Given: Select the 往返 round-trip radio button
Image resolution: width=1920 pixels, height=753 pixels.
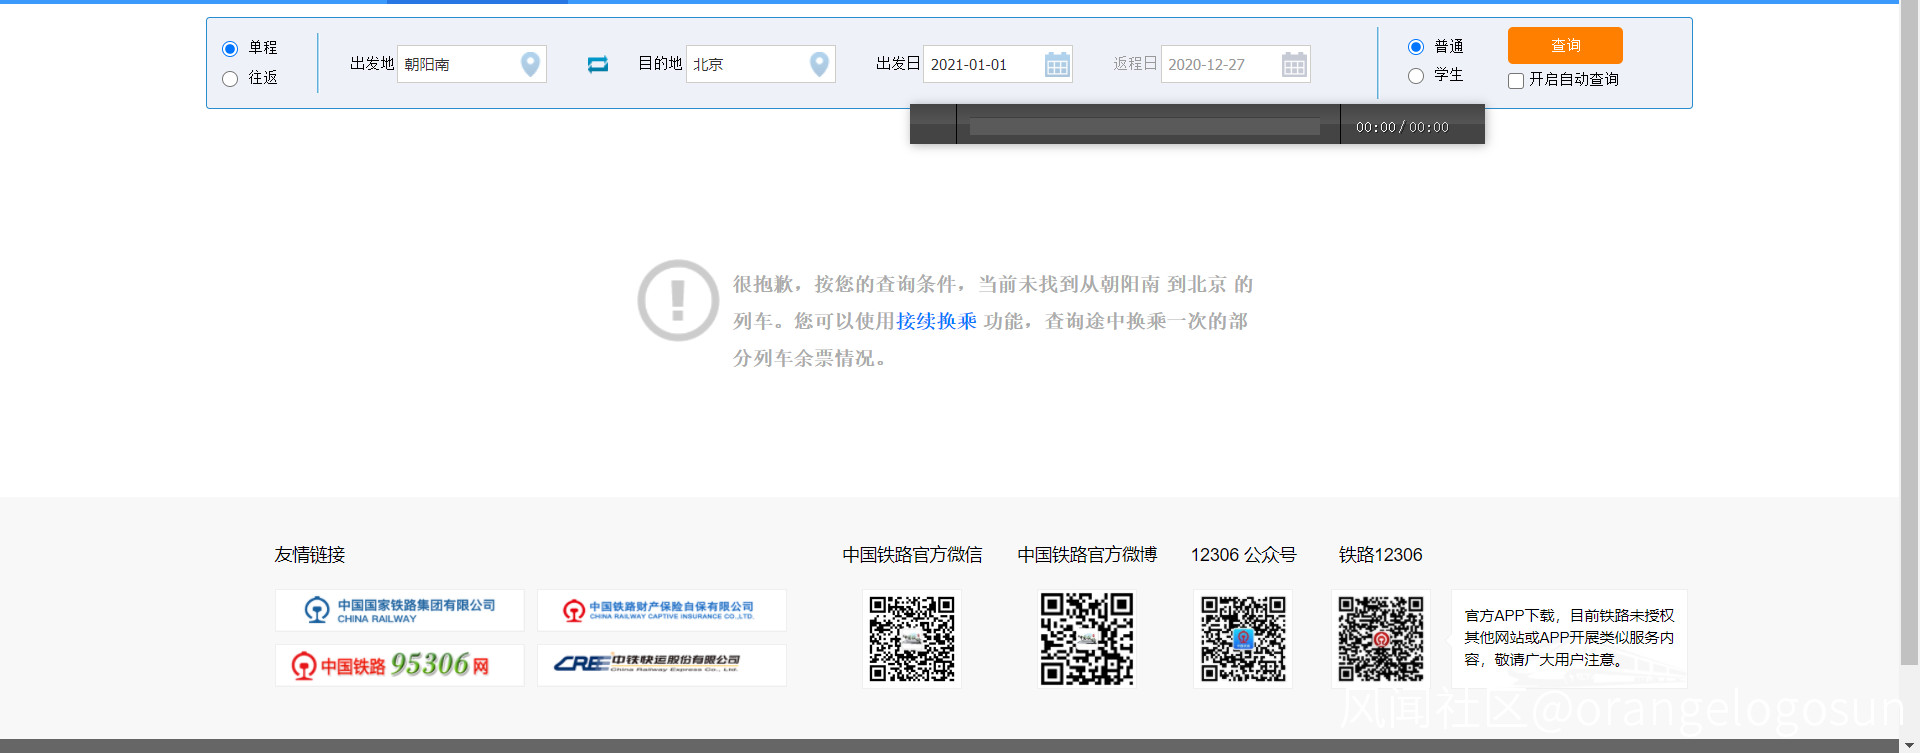Looking at the screenshot, I should (x=230, y=79).
